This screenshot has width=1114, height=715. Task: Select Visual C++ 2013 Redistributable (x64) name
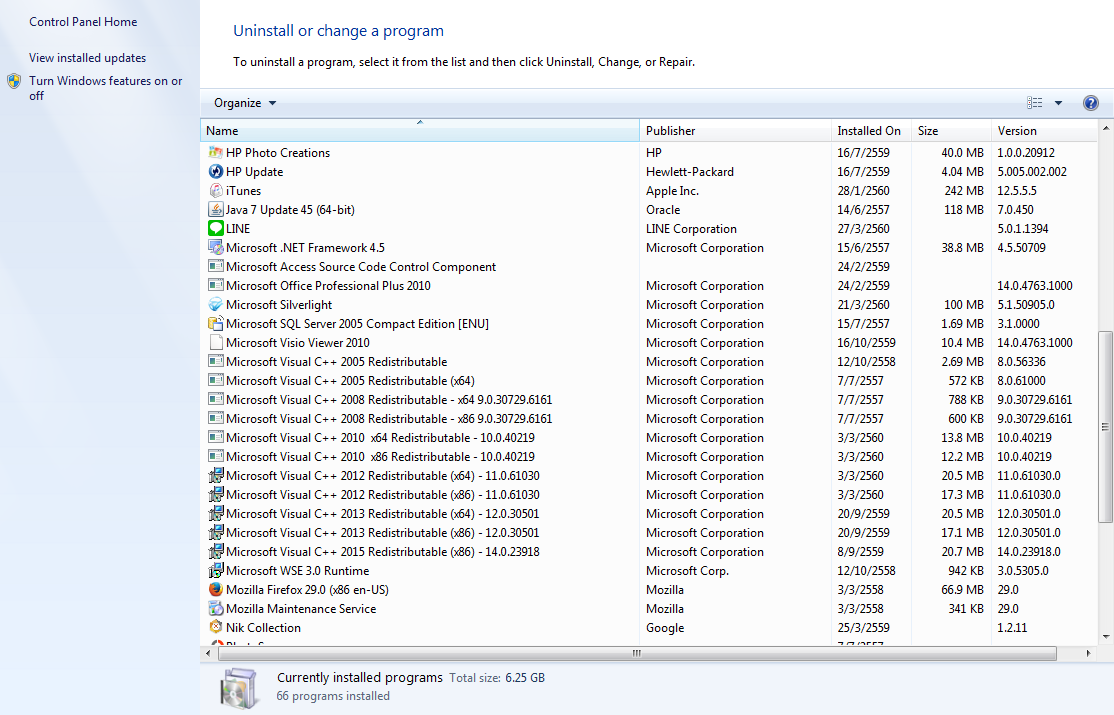383,514
